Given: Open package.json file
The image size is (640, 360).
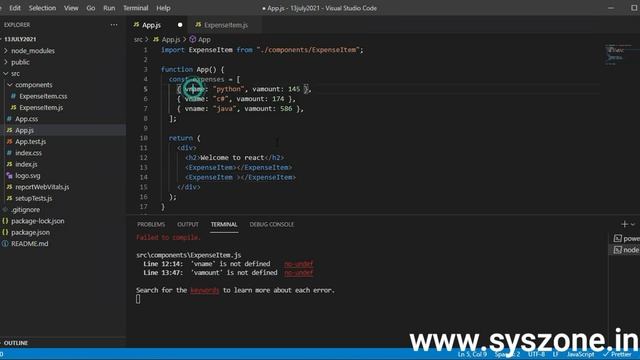Looking at the screenshot, I should pyautogui.click(x=31, y=232).
